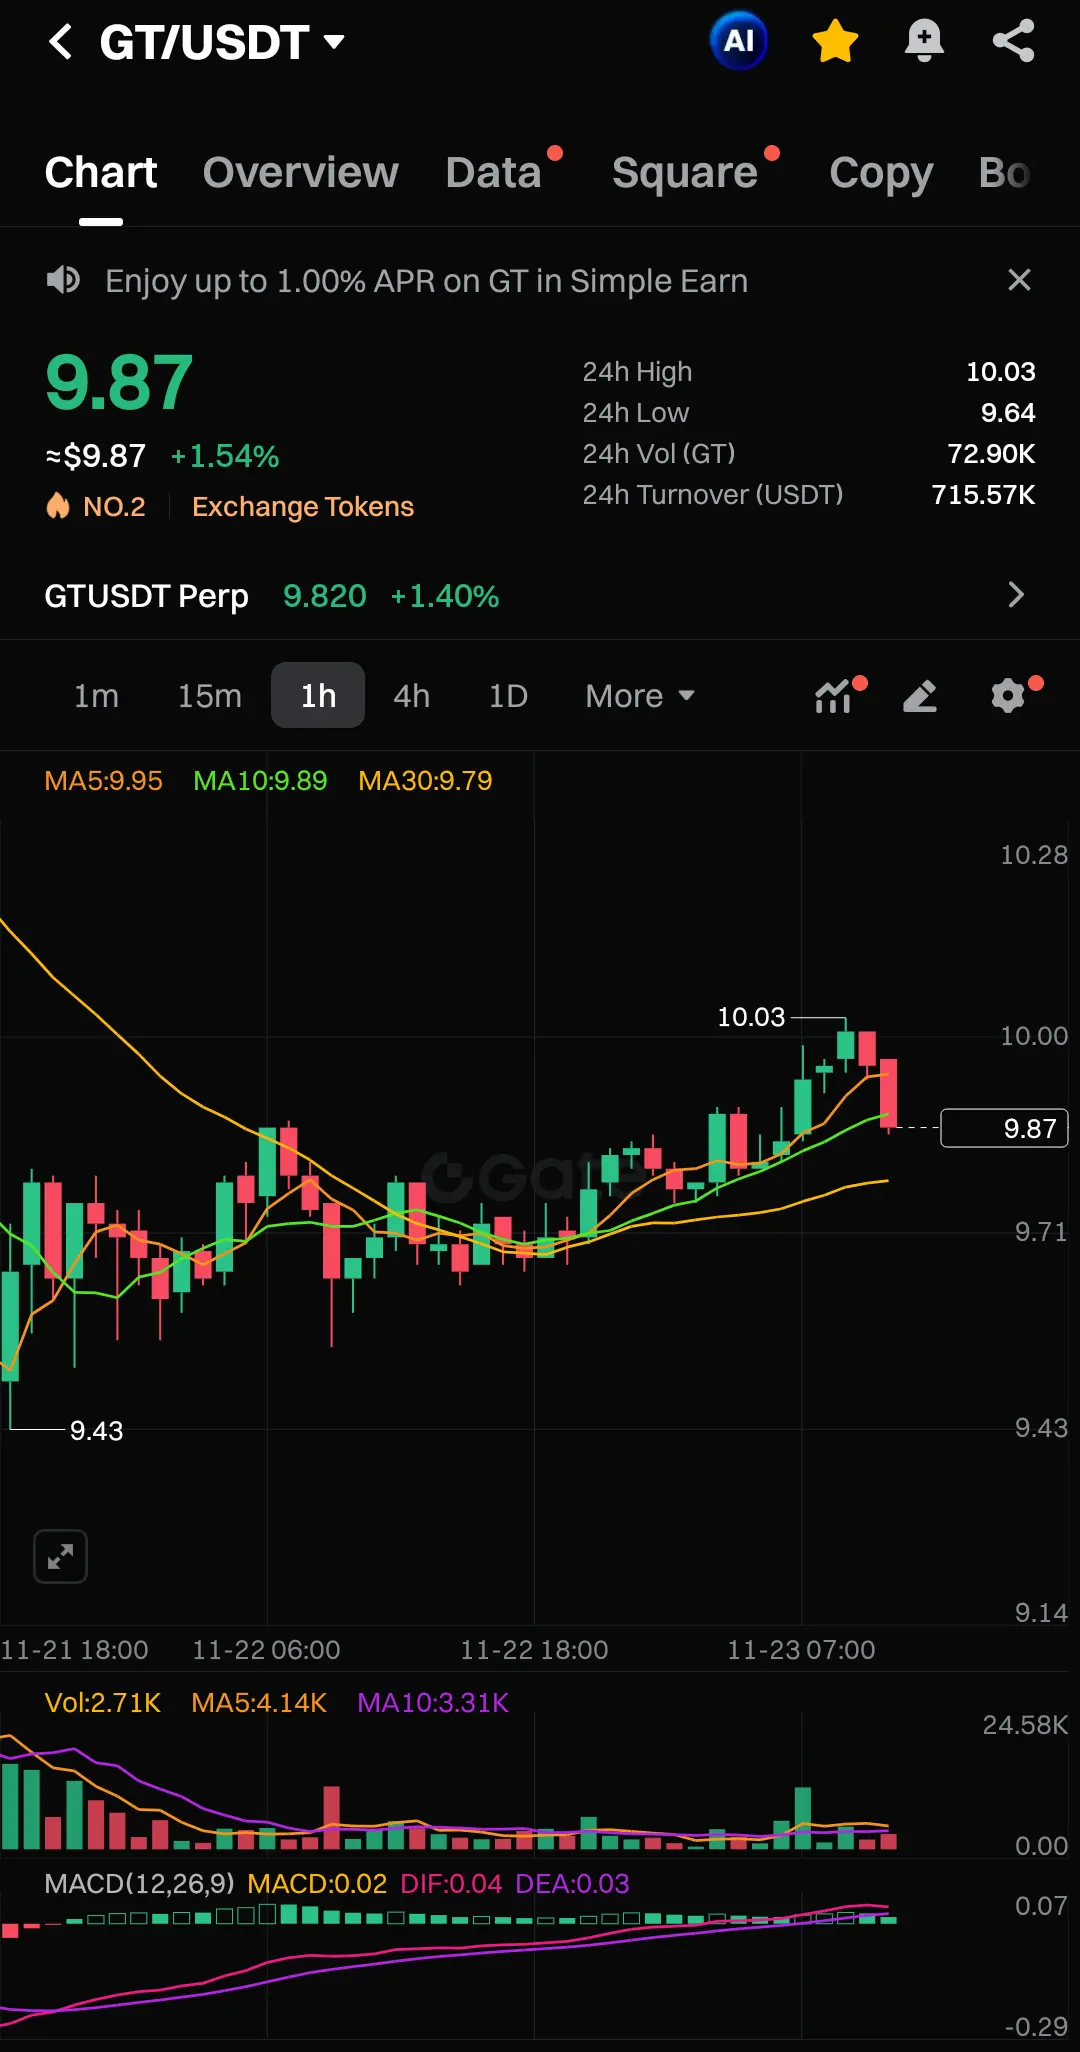Tap the 10.03 high price label on chart
Image resolution: width=1080 pixels, height=2052 pixels.
[x=751, y=1017]
